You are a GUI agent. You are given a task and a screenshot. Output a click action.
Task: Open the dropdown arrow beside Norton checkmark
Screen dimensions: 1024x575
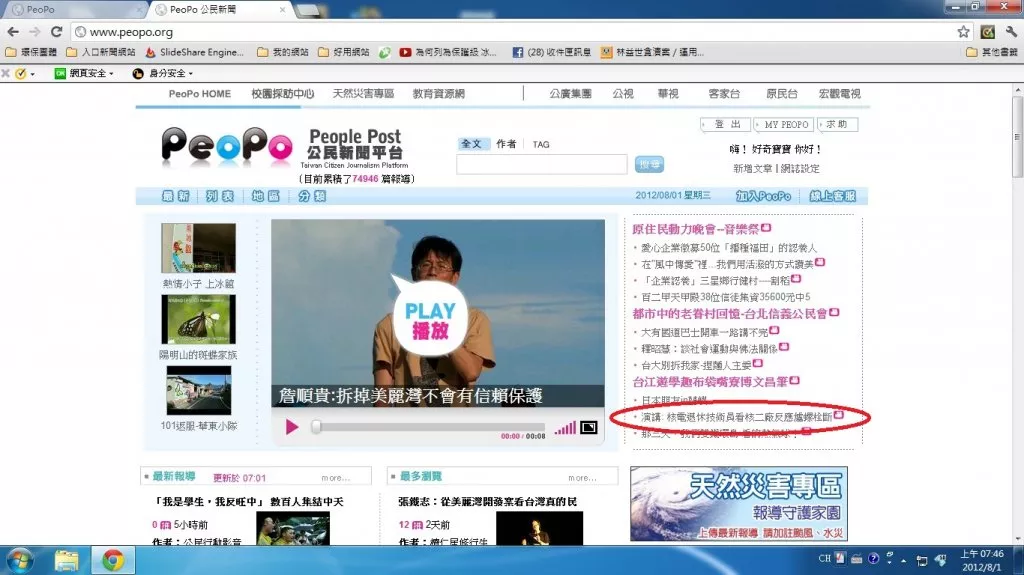click(32, 74)
